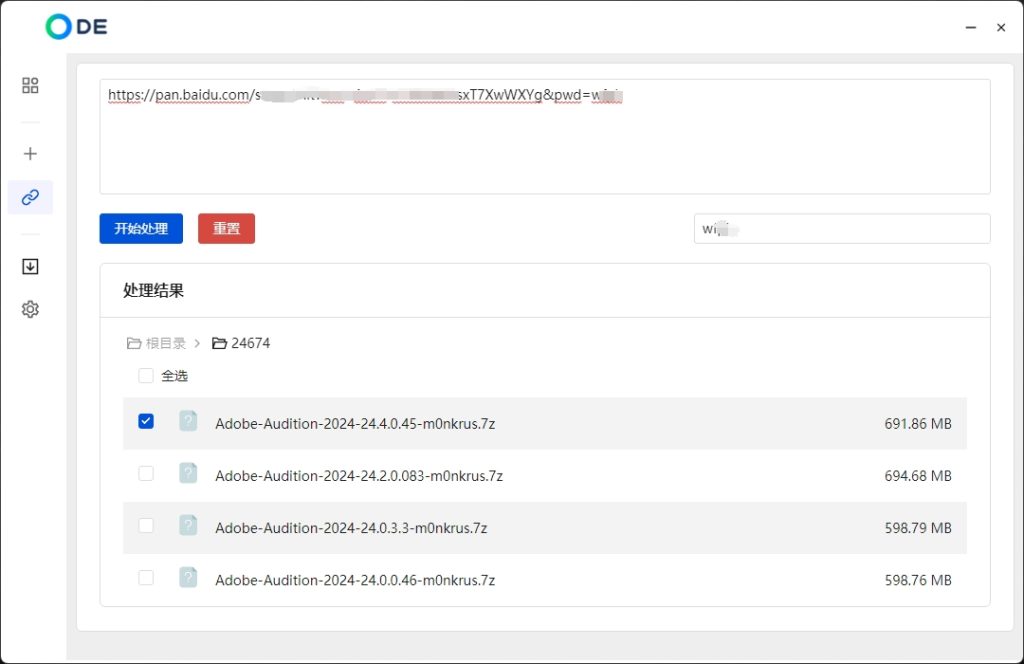Click the 694.68 MB size value
The width and height of the screenshot is (1024, 664).
click(918, 476)
